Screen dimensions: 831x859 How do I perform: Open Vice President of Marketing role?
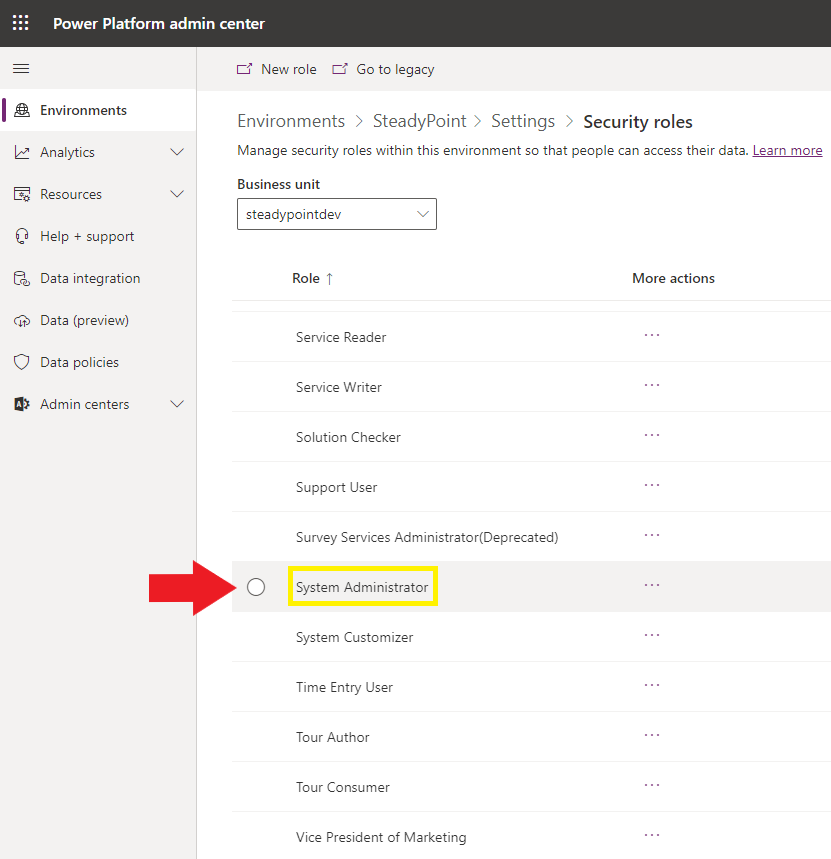pyautogui.click(x=381, y=837)
